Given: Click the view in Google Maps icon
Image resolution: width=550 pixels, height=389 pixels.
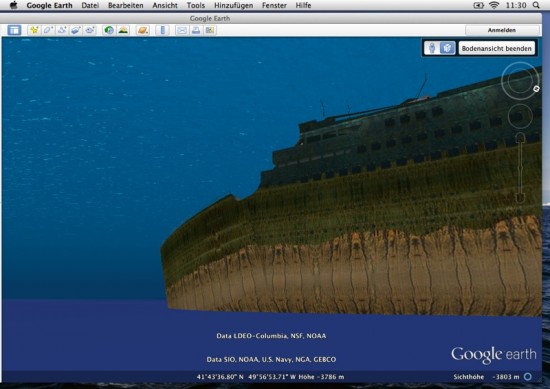Looking at the screenshot, I should point(210,30).
